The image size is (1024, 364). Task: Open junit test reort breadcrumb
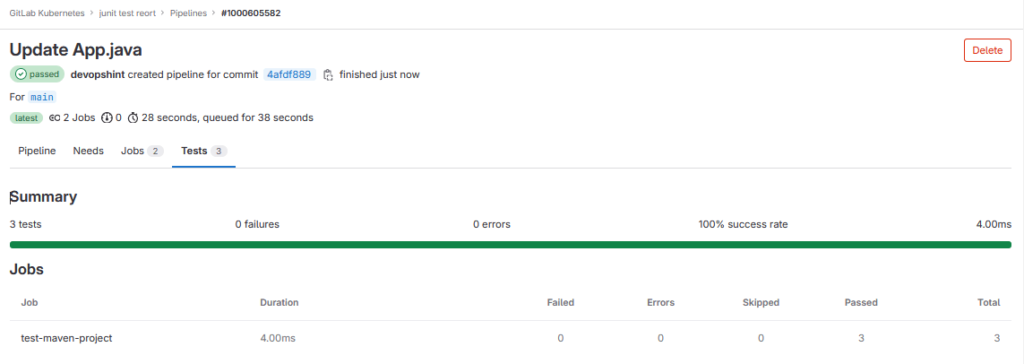[x=127, y=12]
